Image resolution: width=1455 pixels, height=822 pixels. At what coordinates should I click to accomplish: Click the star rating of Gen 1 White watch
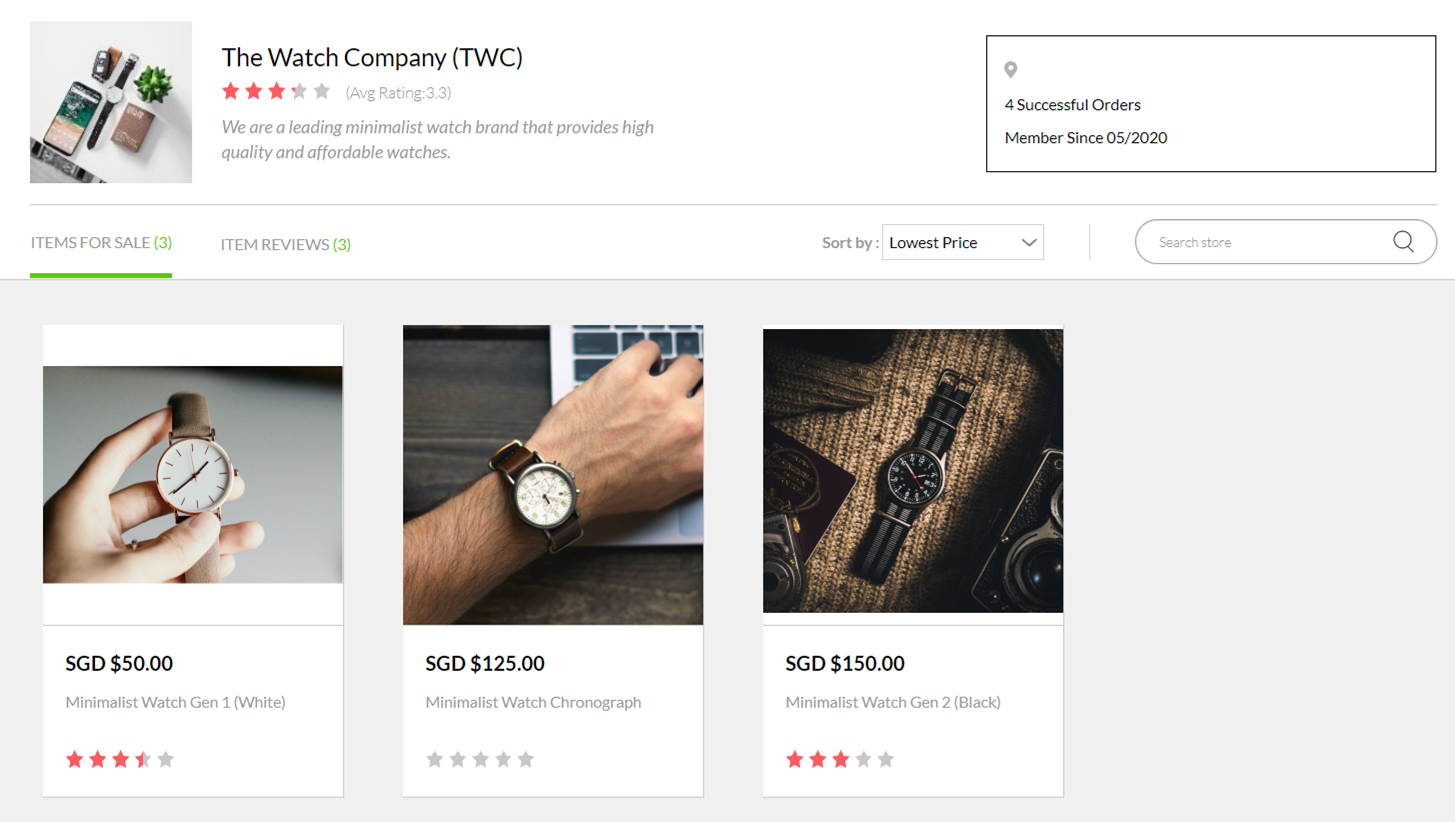point(120,759)
